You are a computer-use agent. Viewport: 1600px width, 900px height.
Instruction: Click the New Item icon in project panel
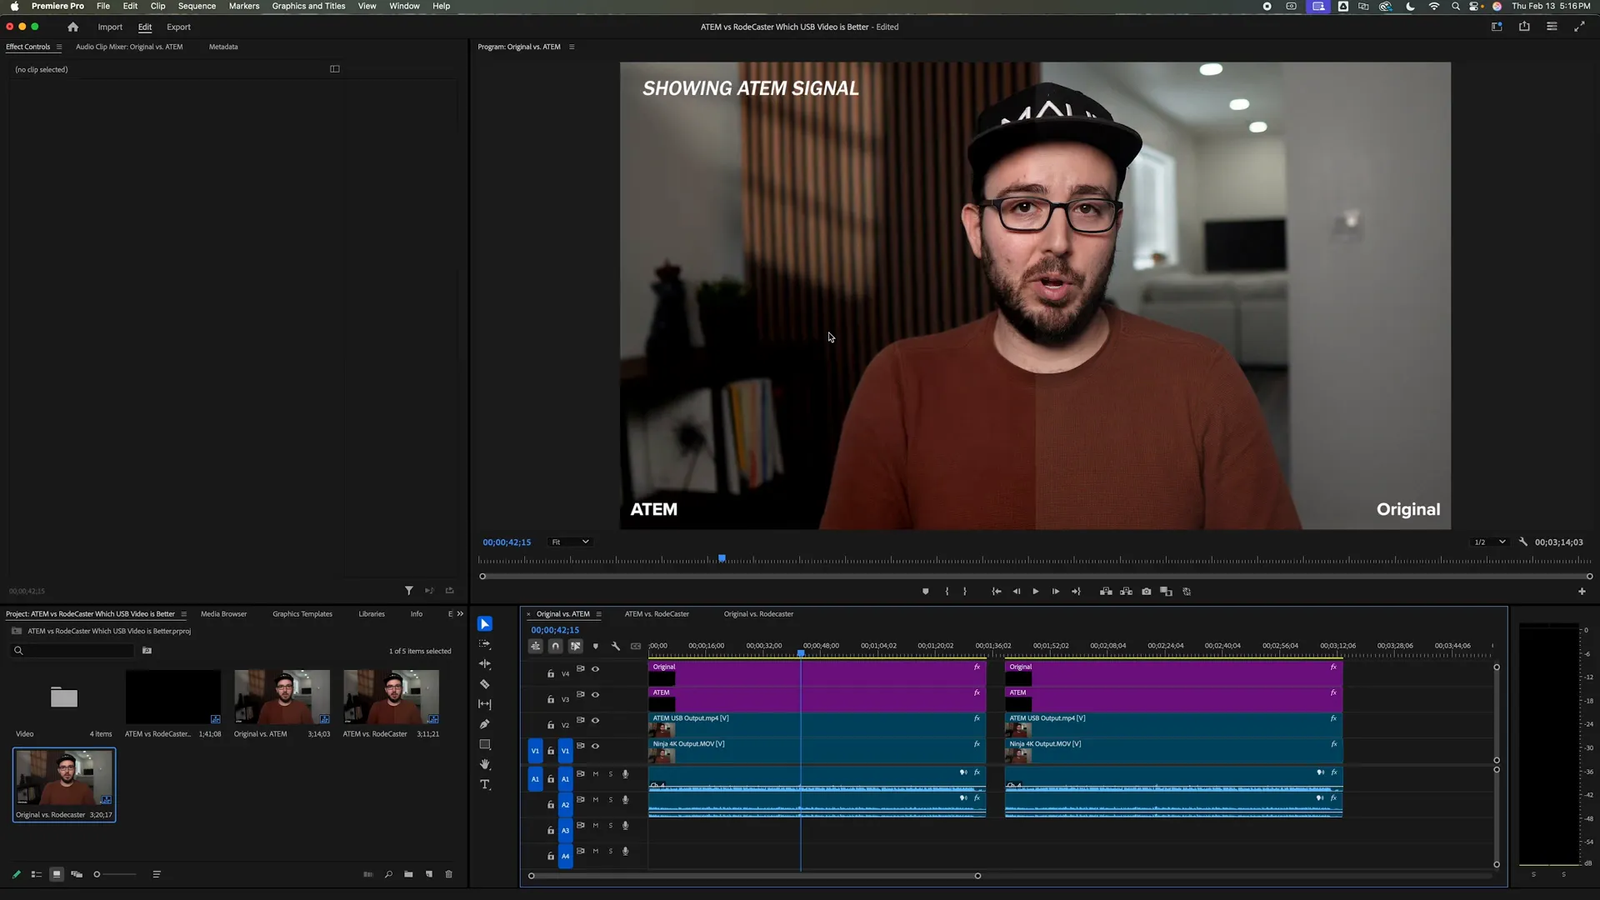(x=429, y=874)
